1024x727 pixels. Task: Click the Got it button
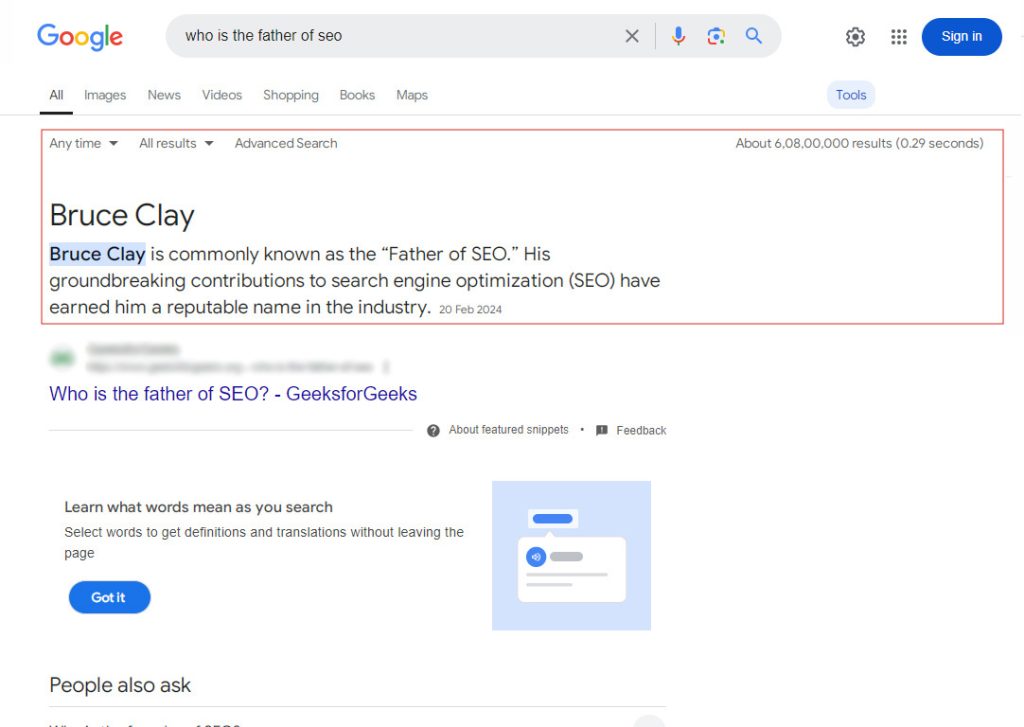coord(109,597)
